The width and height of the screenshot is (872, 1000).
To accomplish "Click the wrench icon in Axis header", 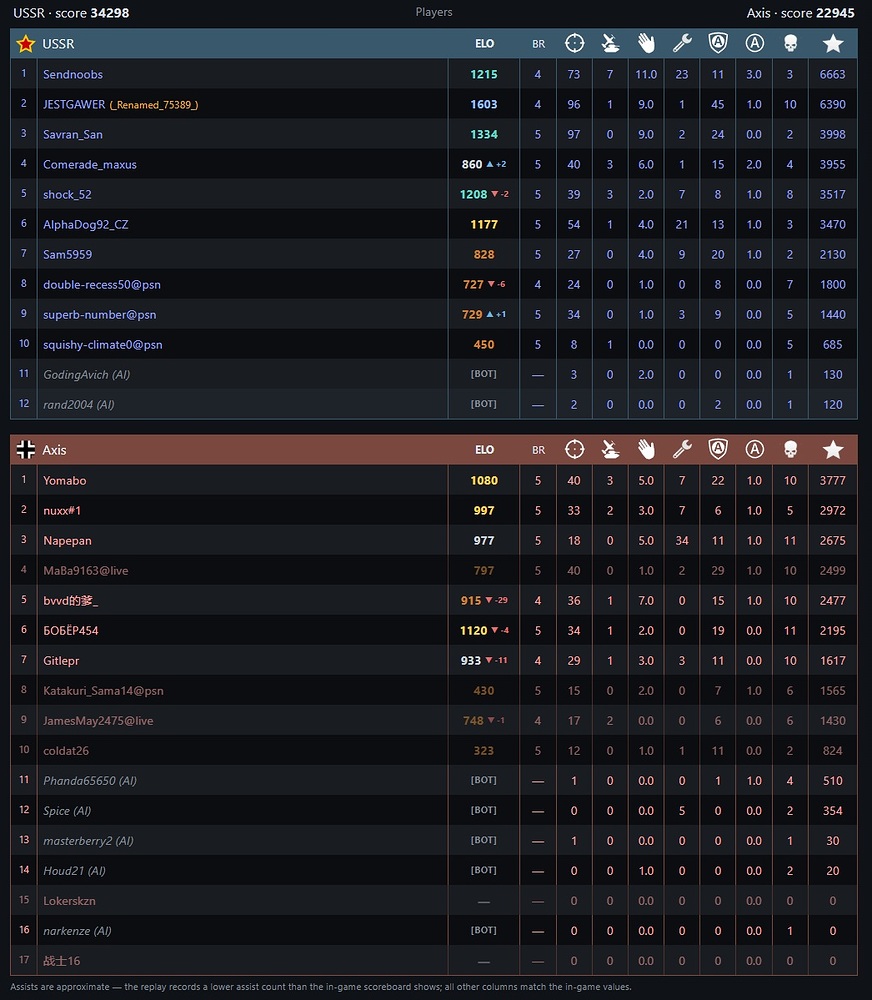I will click(682, 450).
